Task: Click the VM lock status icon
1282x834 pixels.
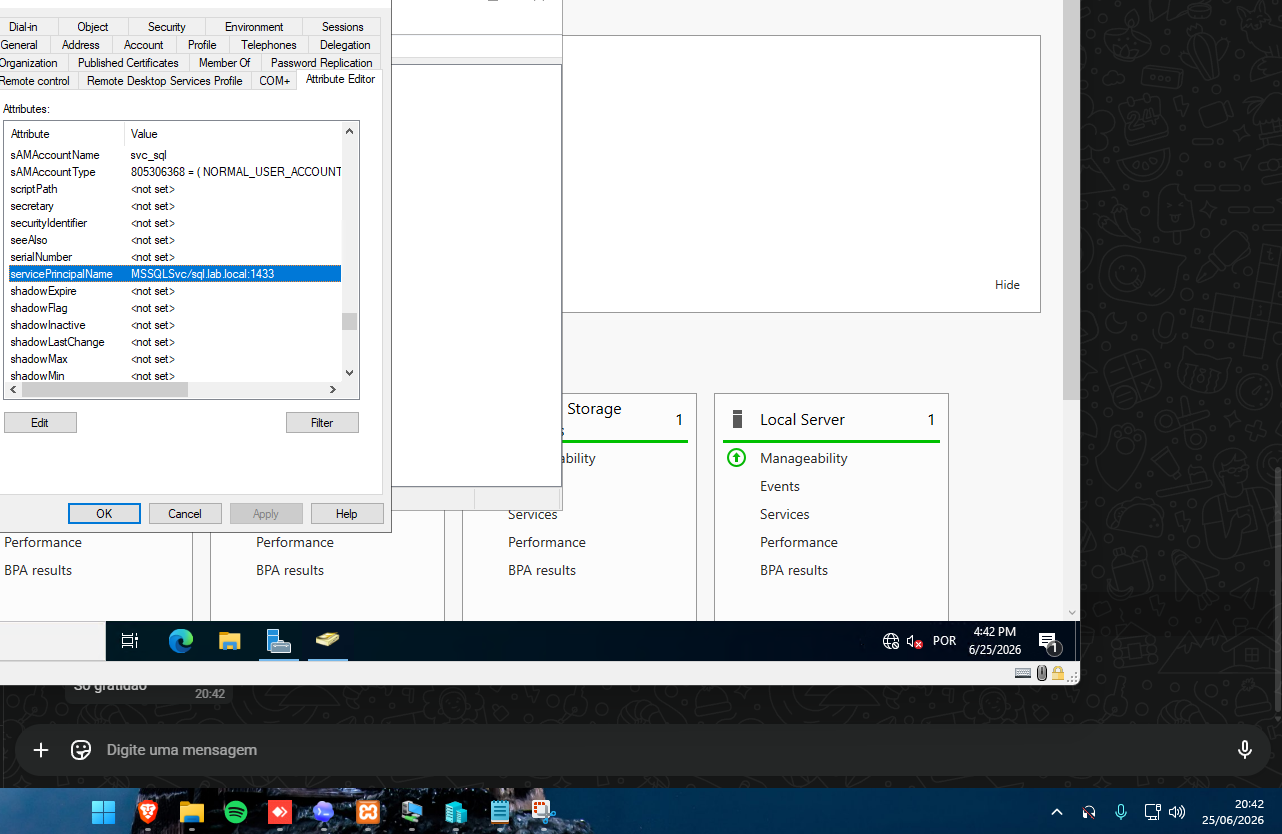Action: click(x=1058, y=673)
